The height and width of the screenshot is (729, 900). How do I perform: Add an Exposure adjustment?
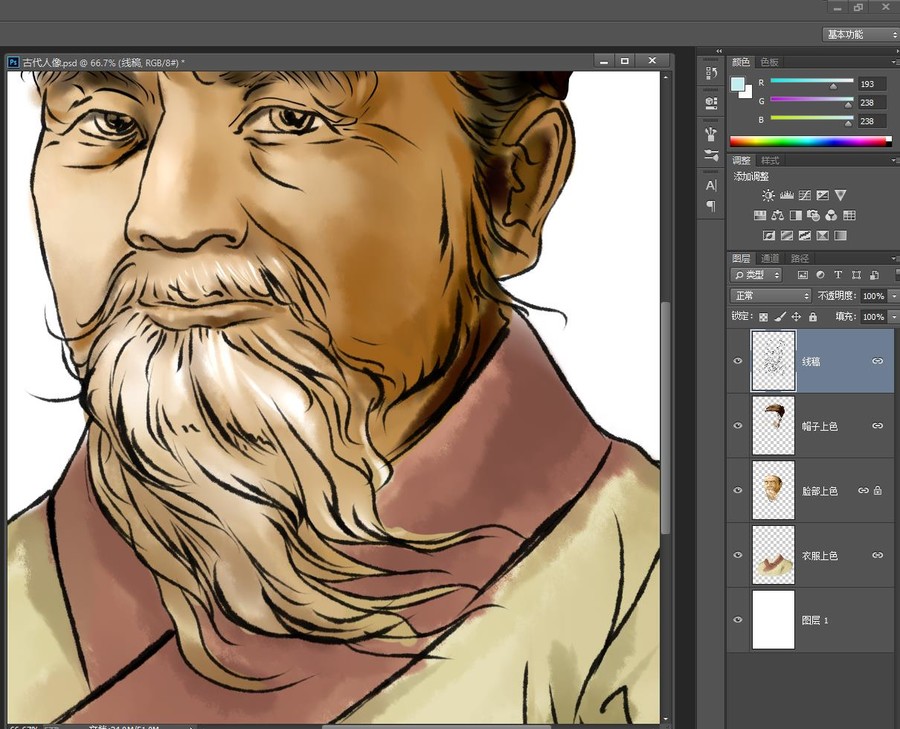click(823, 195)
